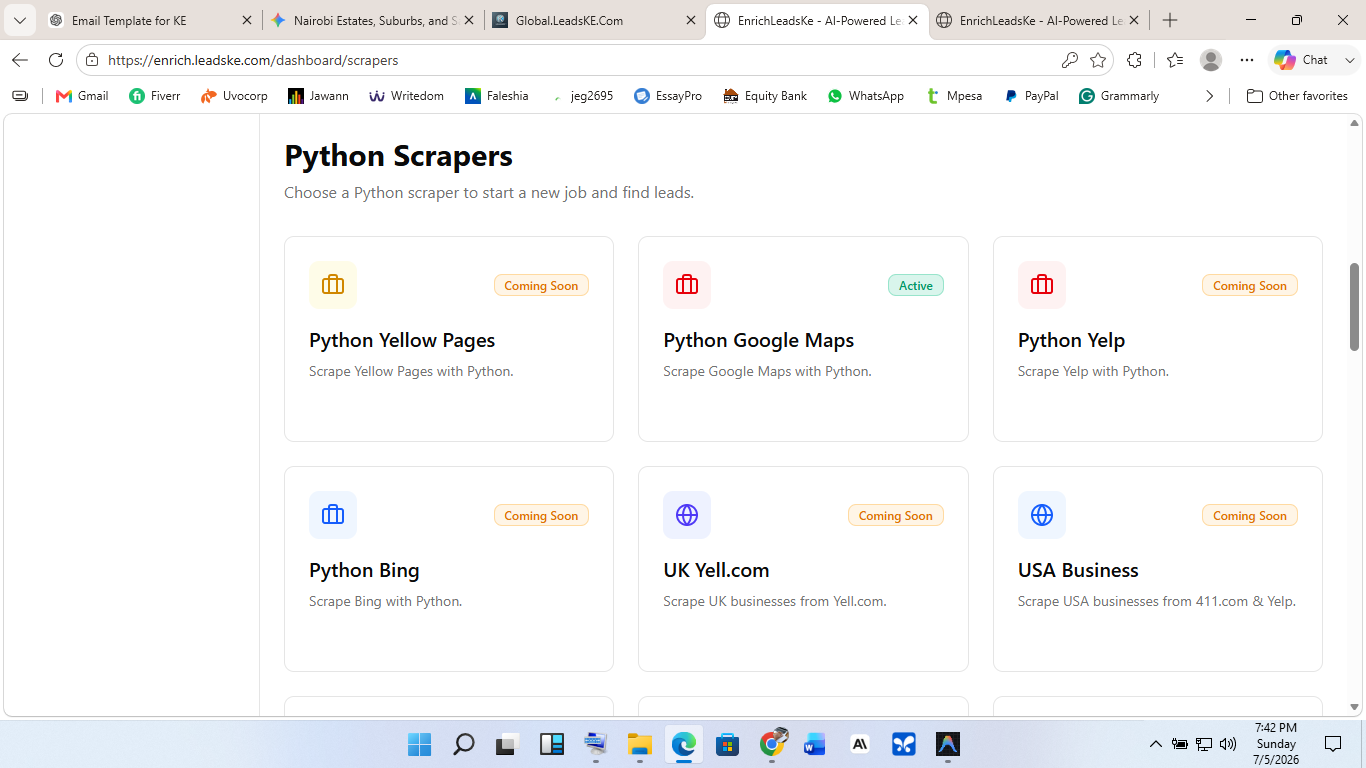Click the page vertical scrollbar thumb
Viewport: 1366px width, 768px height.
(x=1355, y=307)
